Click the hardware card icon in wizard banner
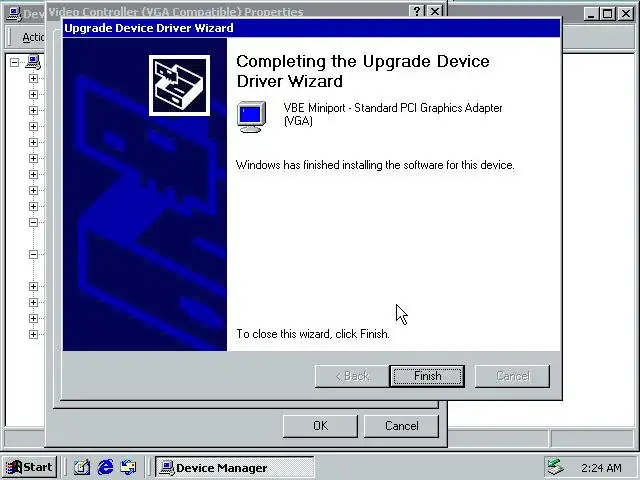Viewport: 640px width, 480px height. (x=179, y=85)
